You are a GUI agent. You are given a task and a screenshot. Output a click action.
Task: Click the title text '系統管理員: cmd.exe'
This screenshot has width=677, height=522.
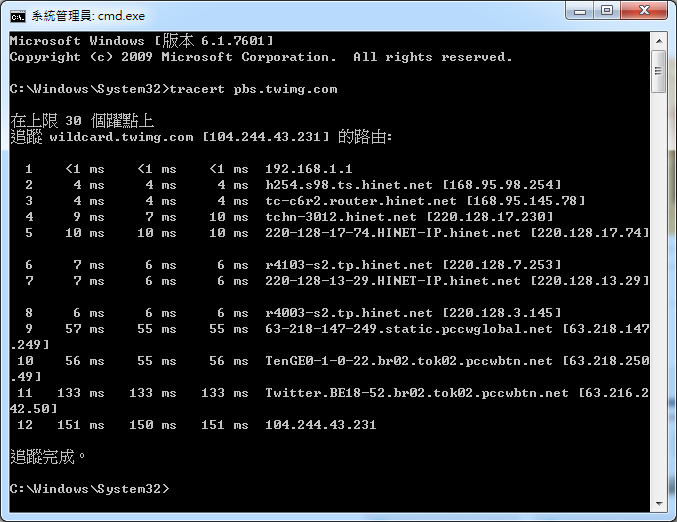coord(88,16)
